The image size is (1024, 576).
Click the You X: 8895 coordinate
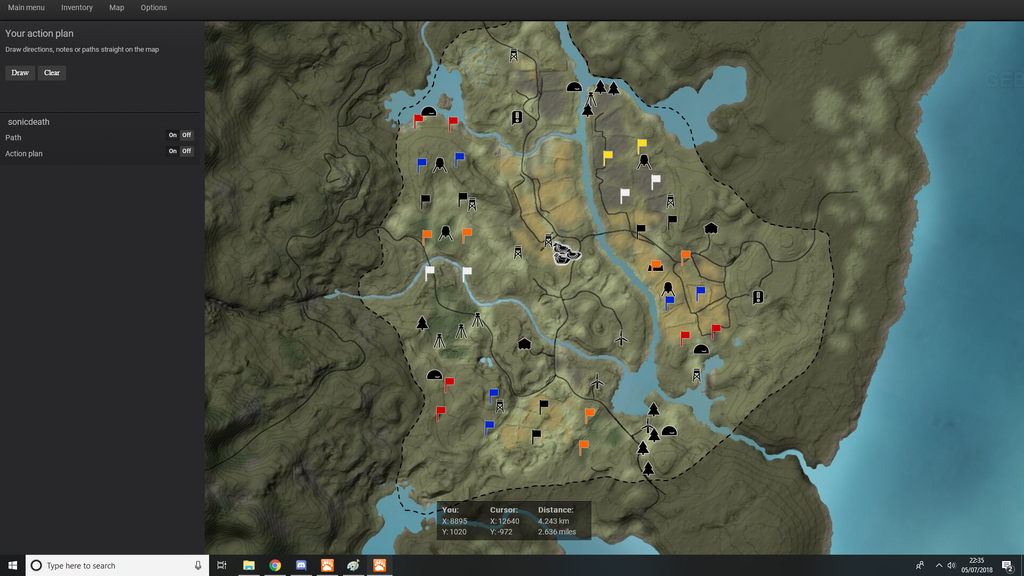tap(455, 521)
